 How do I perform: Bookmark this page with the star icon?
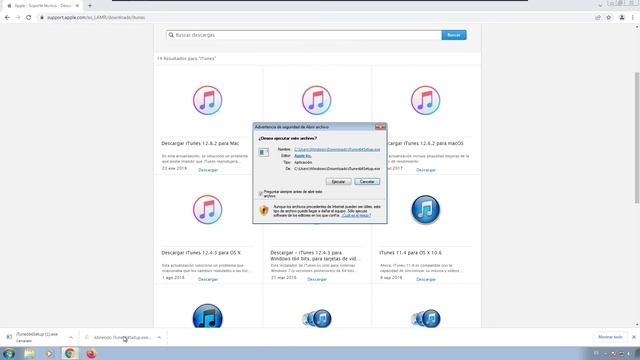609,18
